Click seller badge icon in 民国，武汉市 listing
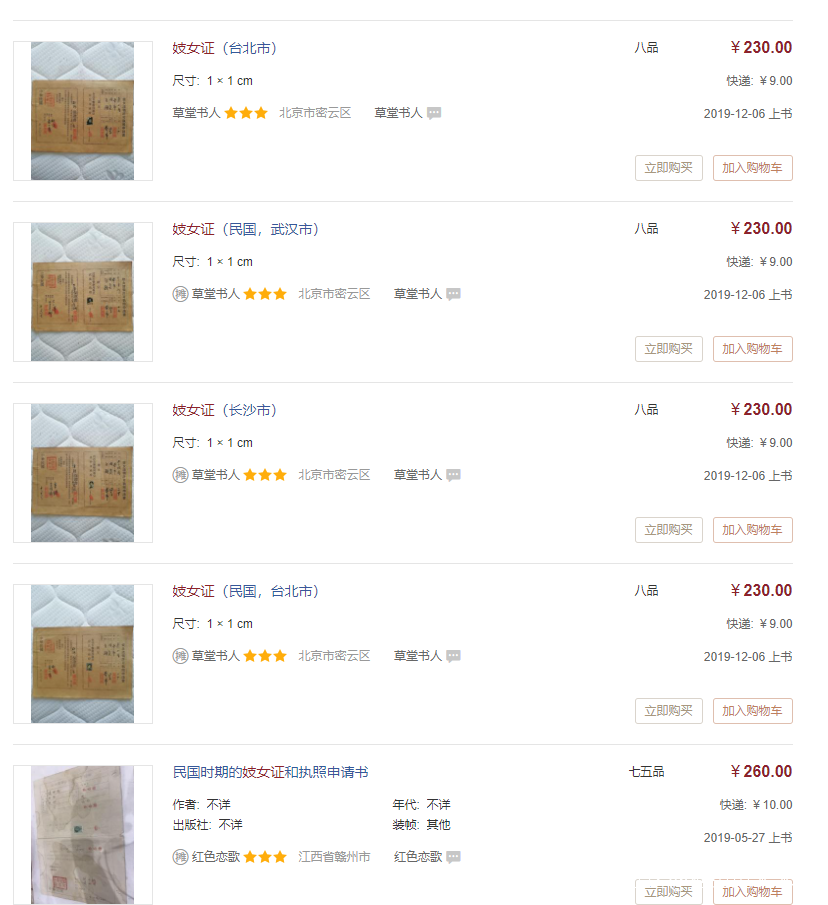 click(x=180, y=294)
